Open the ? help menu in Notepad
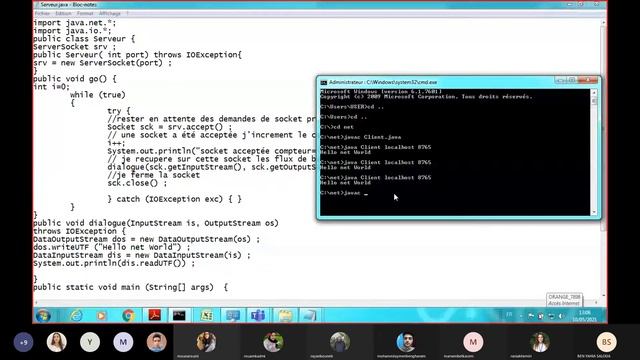This screenshot has height=360, width=640. click(127, 13)
